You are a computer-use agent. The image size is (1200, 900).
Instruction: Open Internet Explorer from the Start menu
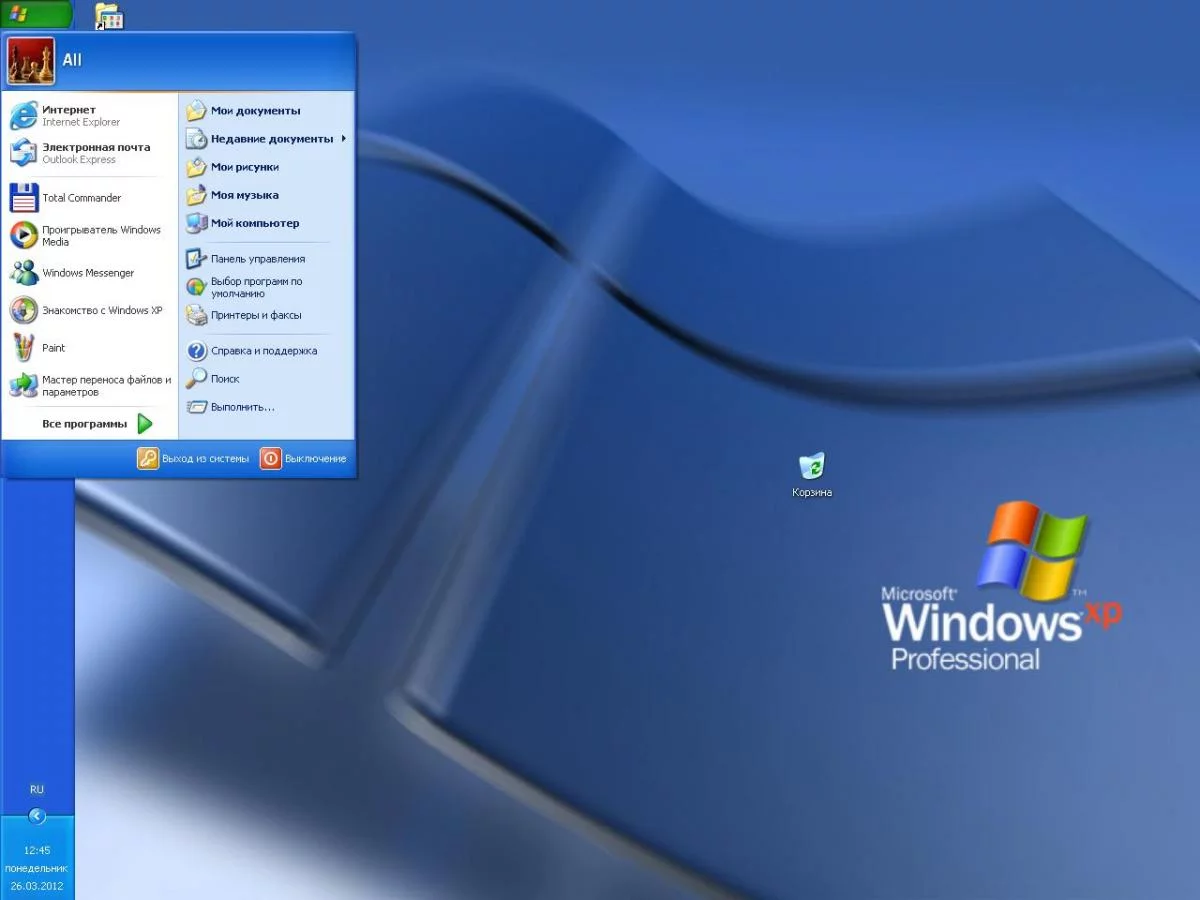point(90,116)
